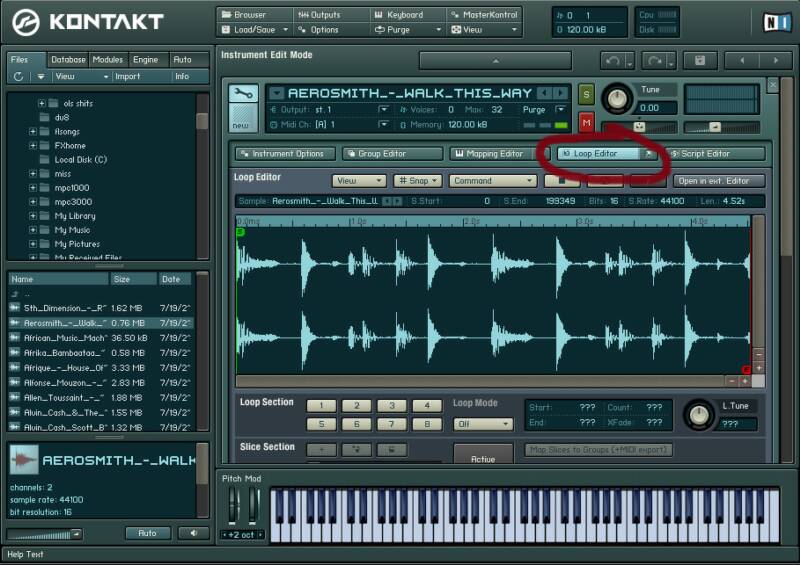Open the Load/Save dropdown
800x565 pixels.
pos(255,30)
